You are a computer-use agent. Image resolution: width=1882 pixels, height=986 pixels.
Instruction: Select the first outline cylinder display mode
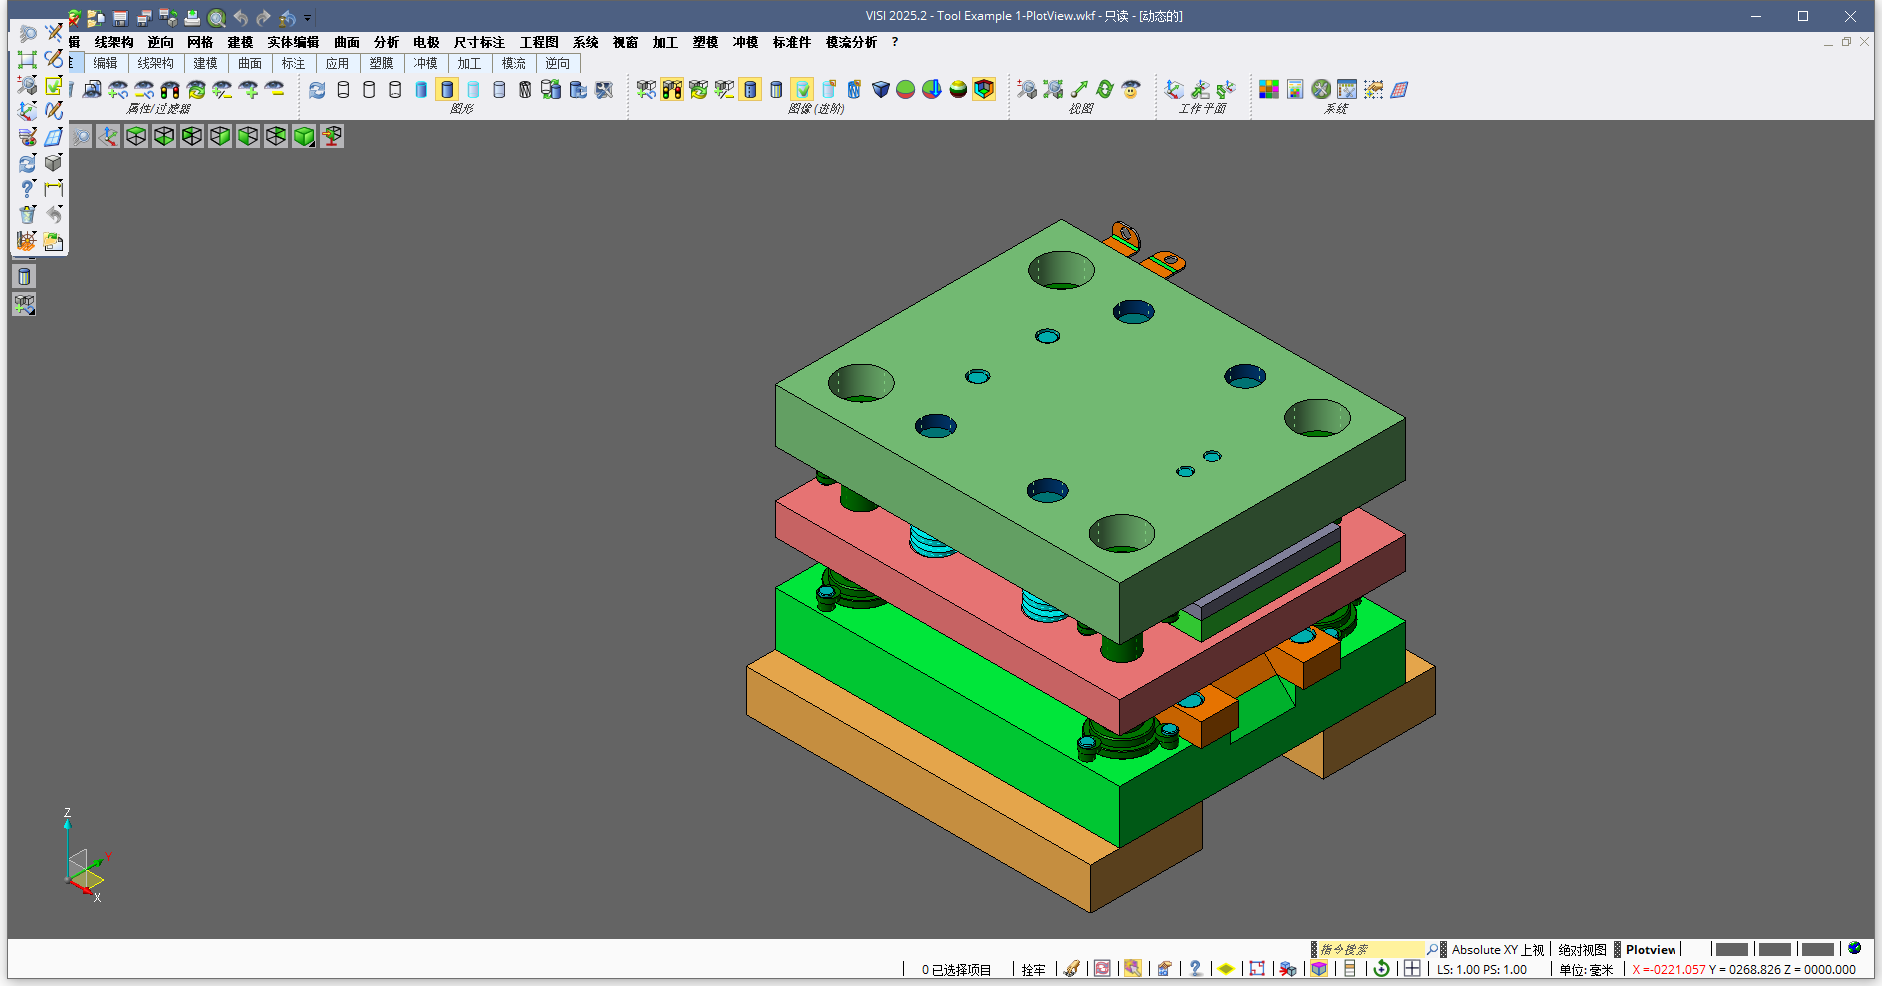pos(343,90)
